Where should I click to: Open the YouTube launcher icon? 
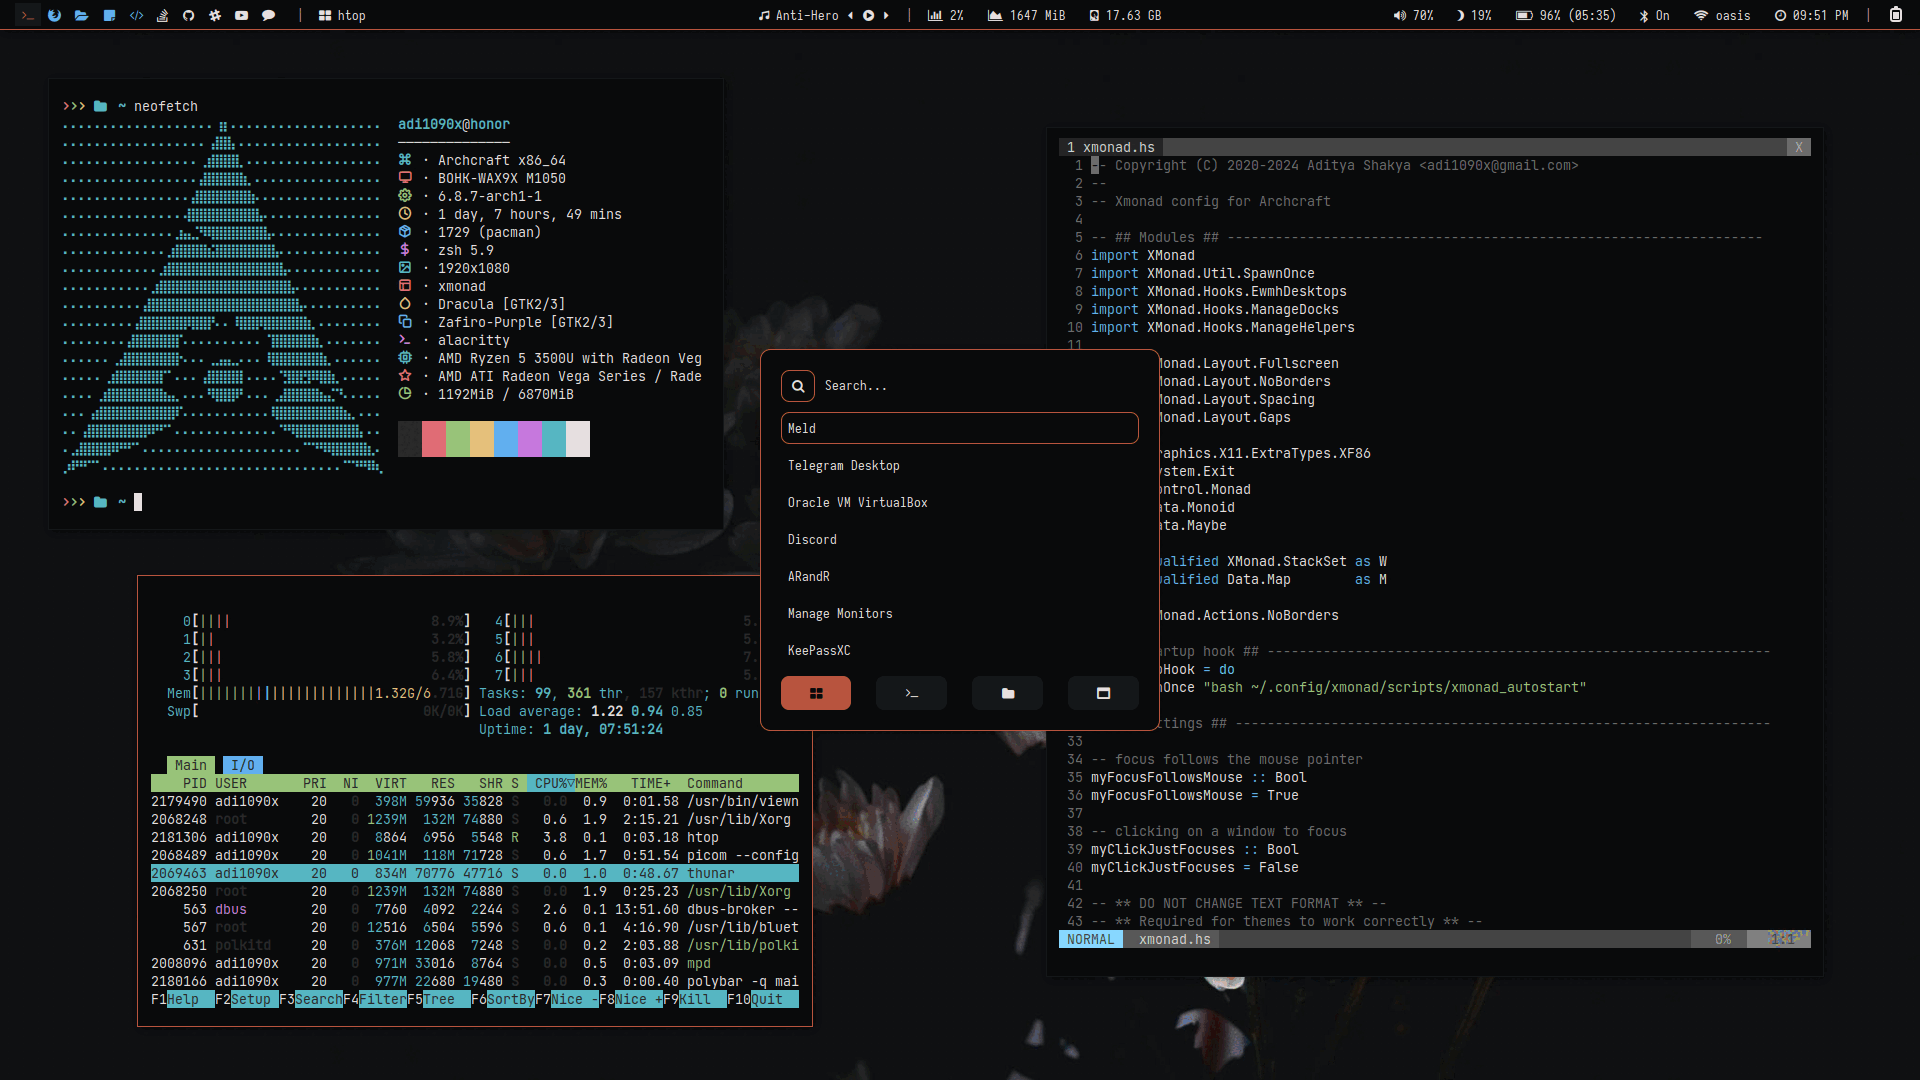[x=241, y=15]
